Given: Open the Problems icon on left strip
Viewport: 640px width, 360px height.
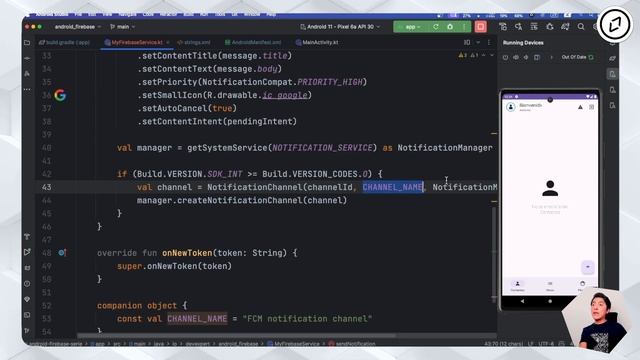Looking at the screenshot, I should click(27, 283).
